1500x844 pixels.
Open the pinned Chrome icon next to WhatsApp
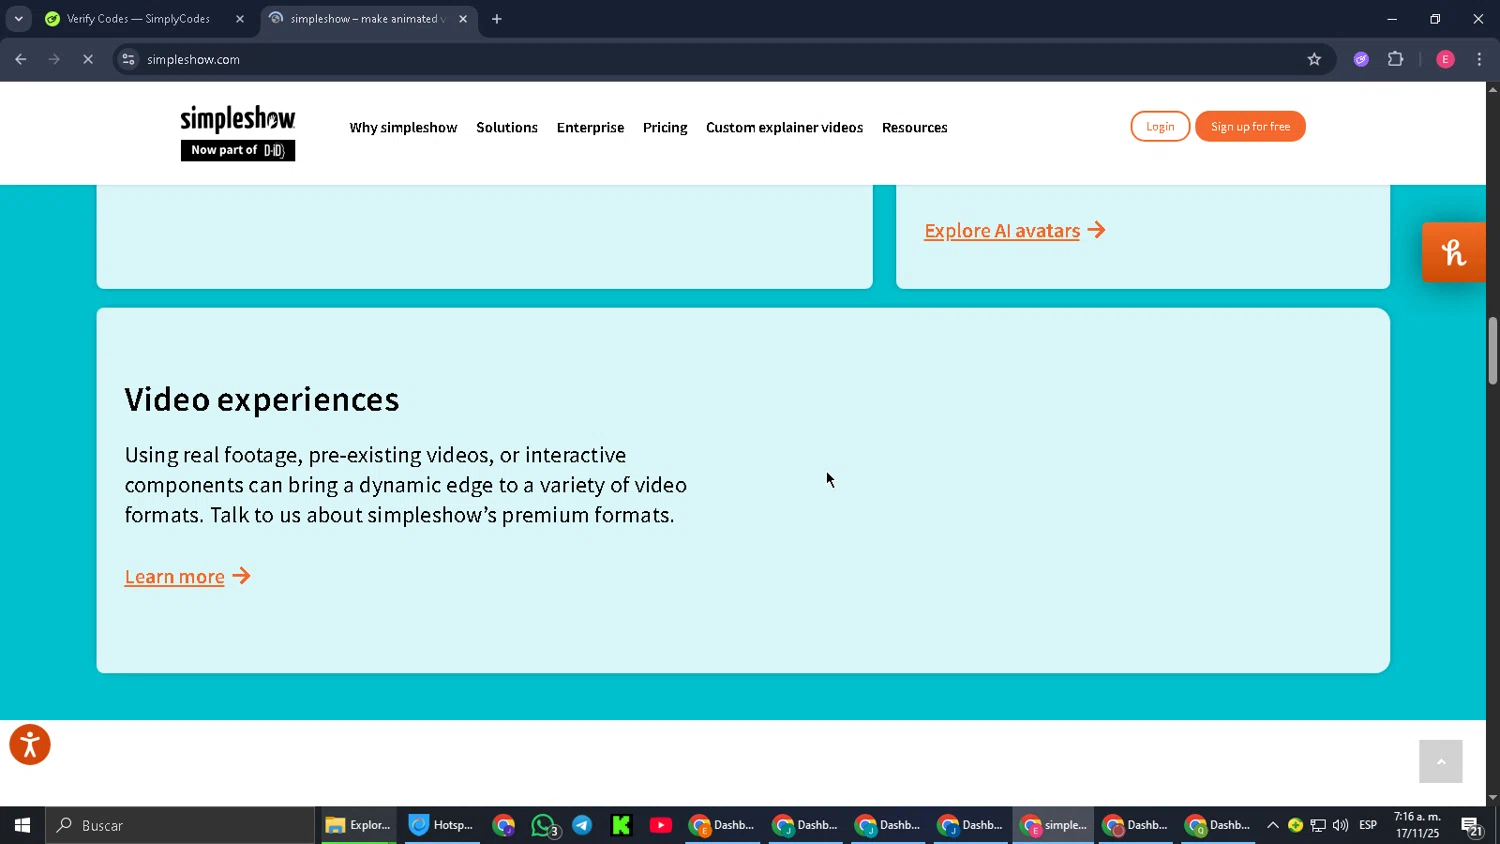point(504,825)
